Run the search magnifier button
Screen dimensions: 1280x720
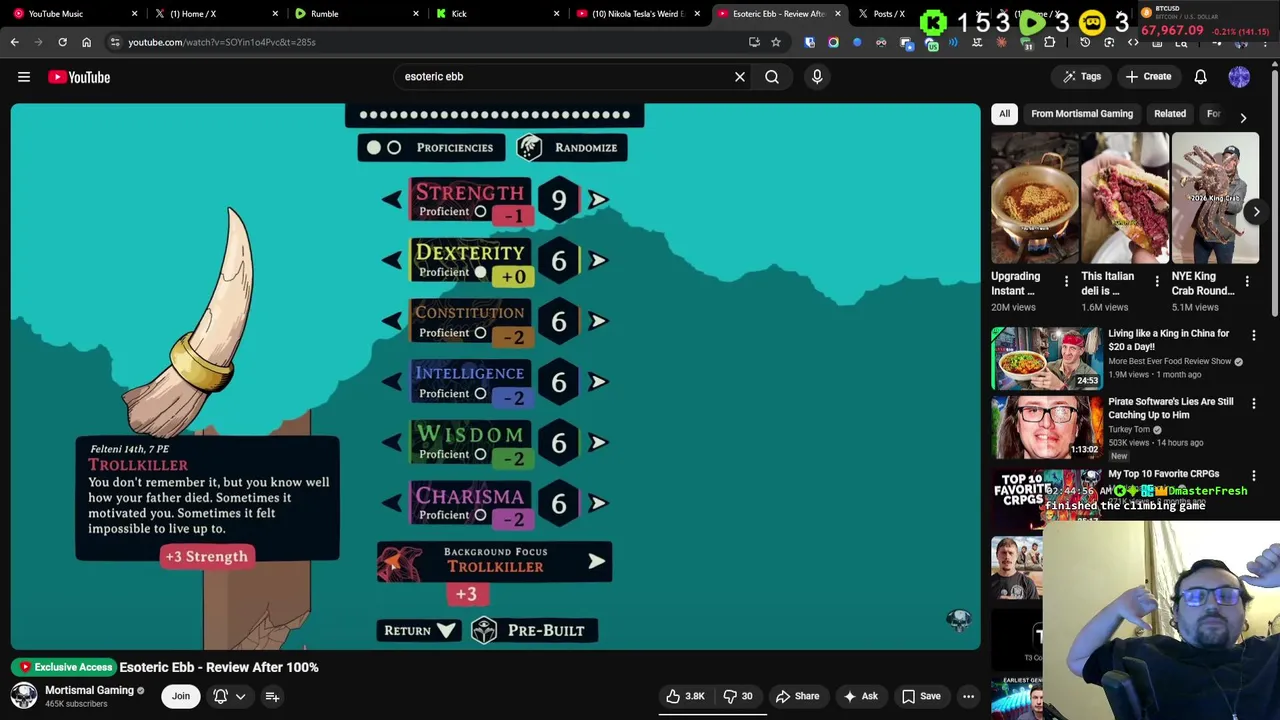(x=772, y=77)
